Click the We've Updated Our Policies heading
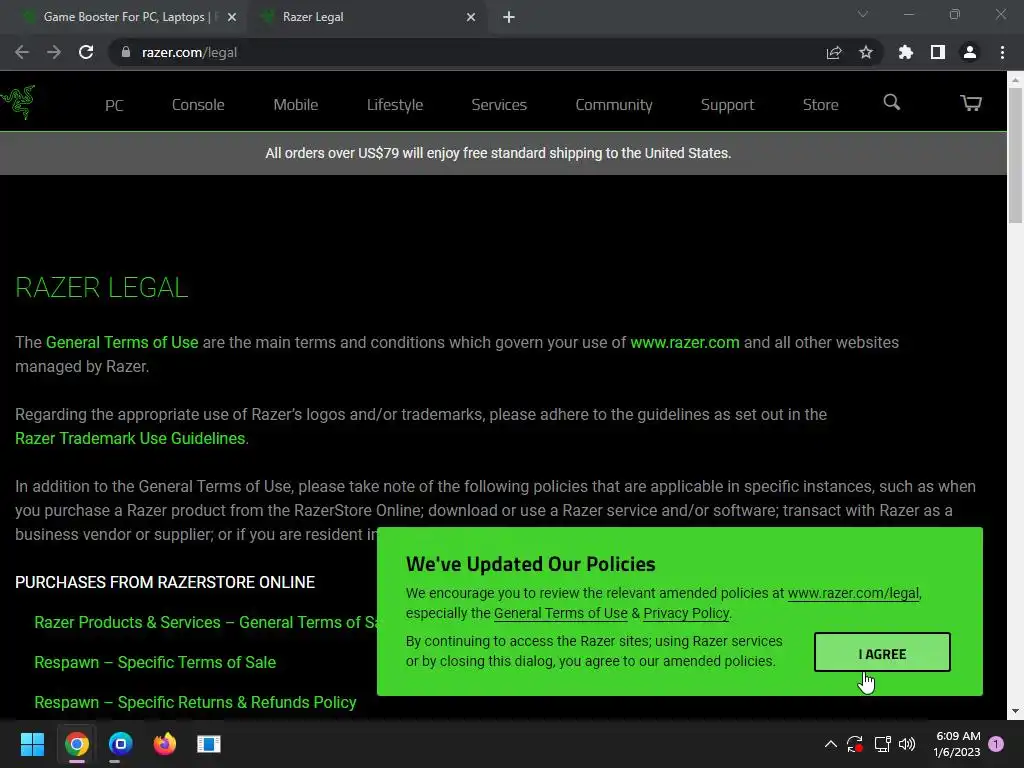This screenshot has width=1024, height=768. 530,564
